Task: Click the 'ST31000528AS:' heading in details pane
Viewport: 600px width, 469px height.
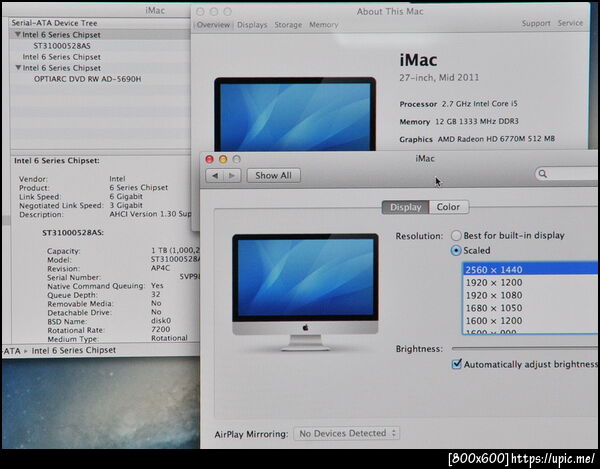Action: coord(73,233)
